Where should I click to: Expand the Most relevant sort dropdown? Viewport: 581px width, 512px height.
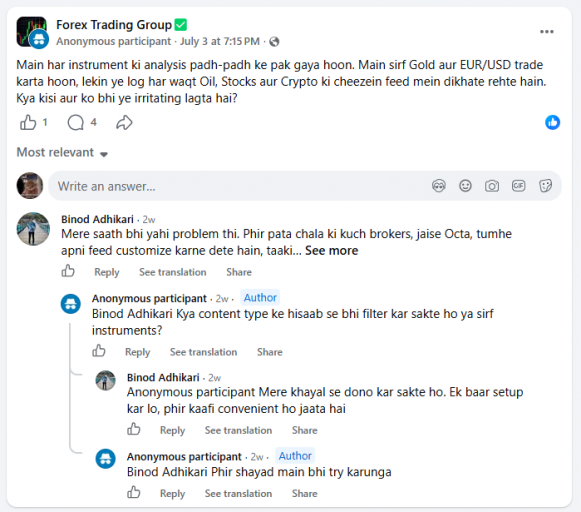tap(62, 153)
